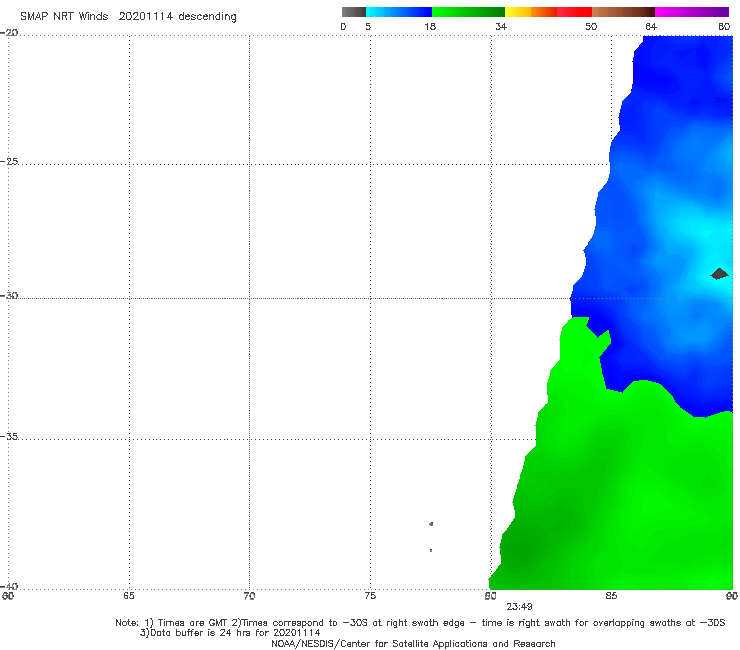Screen dimensions: 740x650
Task: Click the latitude label '-35'
Action: coord(9,436)
